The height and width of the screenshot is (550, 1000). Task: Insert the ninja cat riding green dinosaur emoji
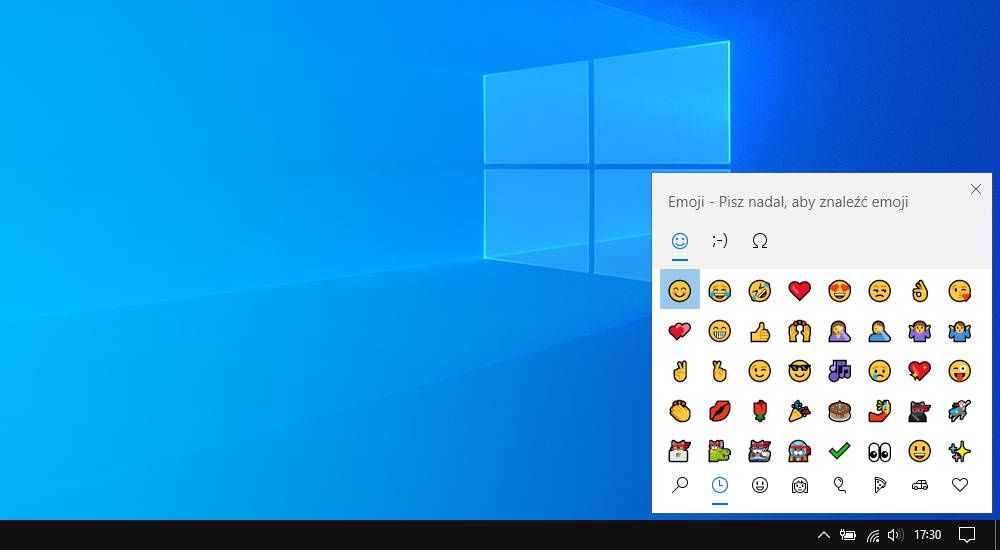coord(720,451)
